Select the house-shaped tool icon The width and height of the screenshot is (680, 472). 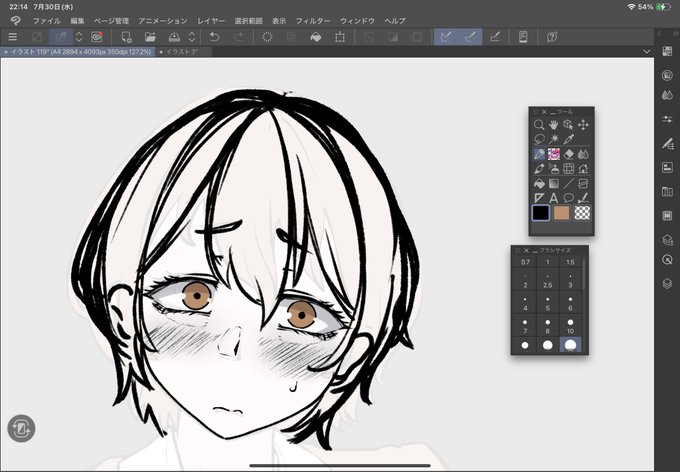(x=583, y=169)
